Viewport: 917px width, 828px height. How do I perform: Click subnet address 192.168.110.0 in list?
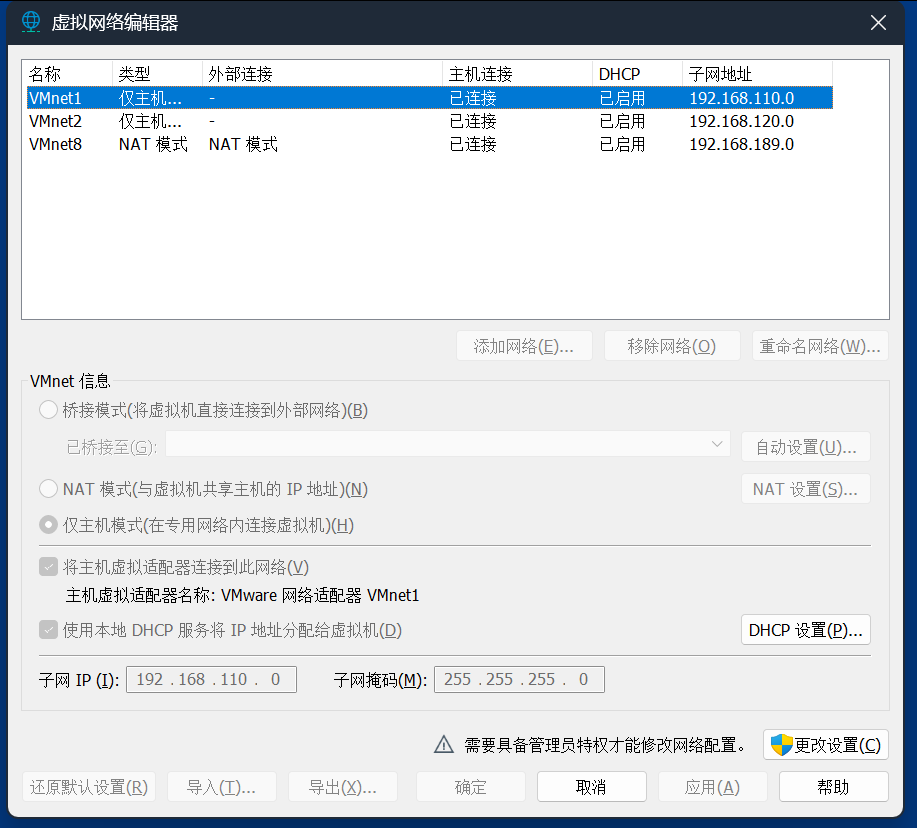tap(742, 98)
